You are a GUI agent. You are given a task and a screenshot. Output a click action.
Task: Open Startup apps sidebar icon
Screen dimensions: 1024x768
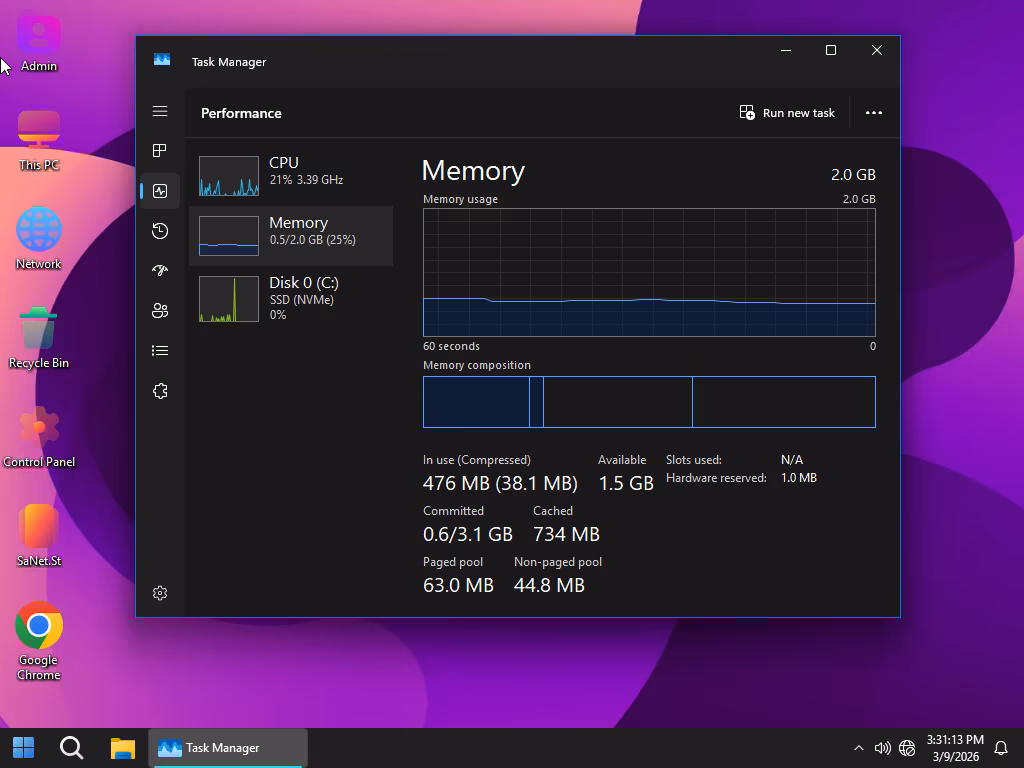pos(160,271)
